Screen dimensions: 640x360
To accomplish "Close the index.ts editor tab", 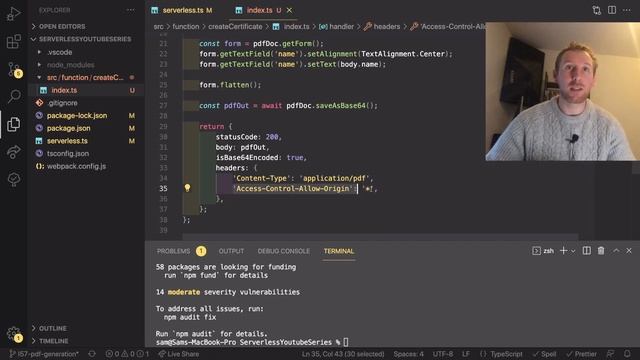I will tap(289, 10).
